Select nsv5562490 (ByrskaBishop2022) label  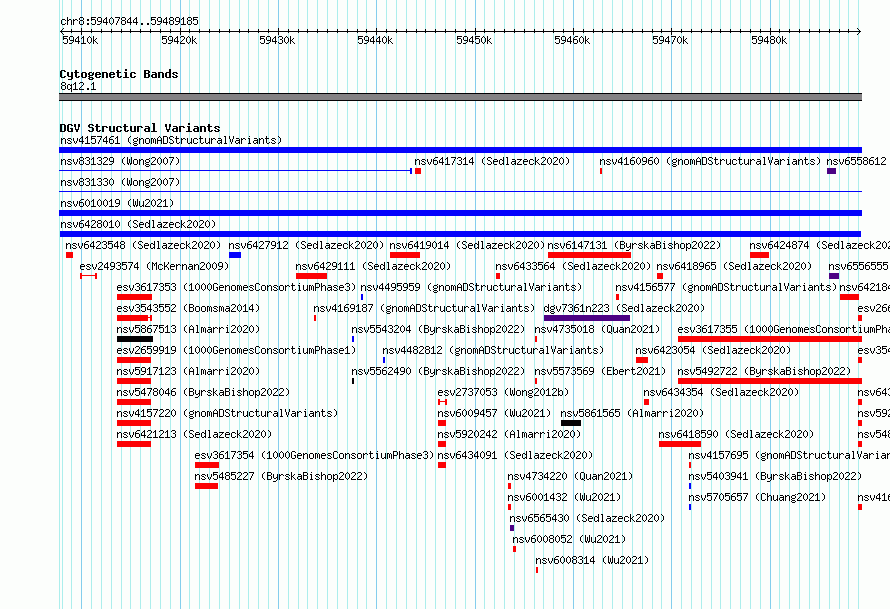pyautogui.click(x=438, y=371)
